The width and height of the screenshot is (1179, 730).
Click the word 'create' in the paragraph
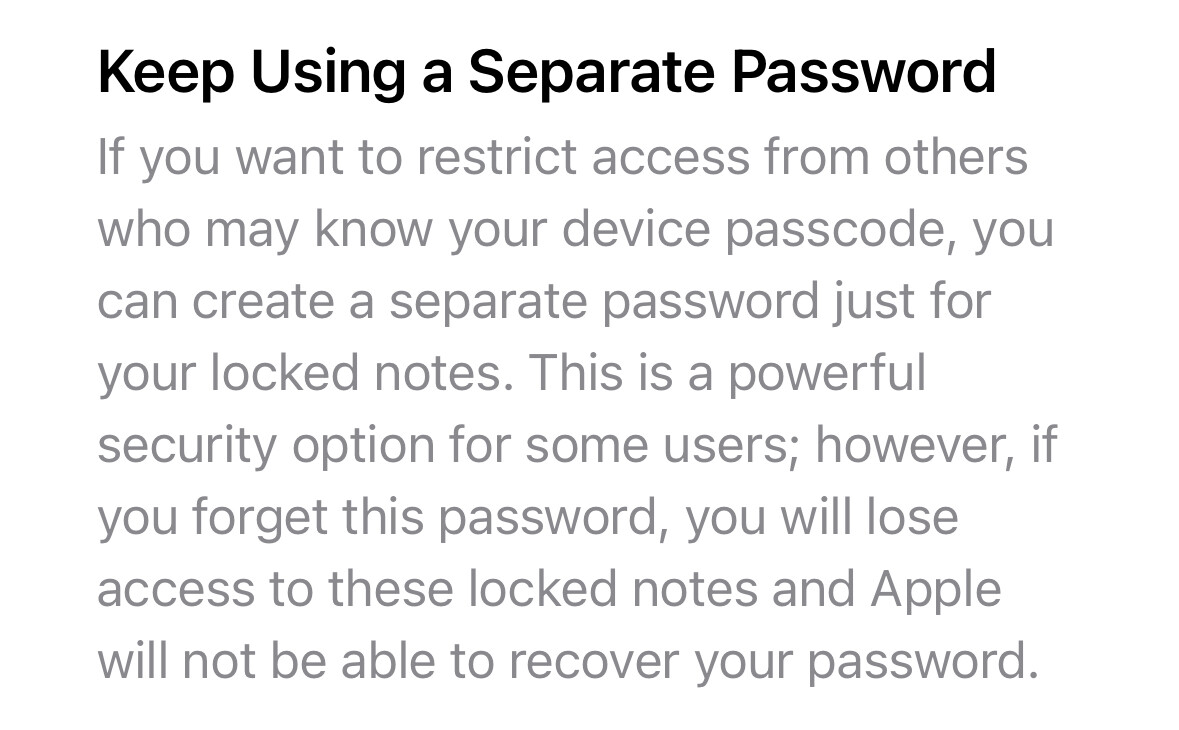263,301
